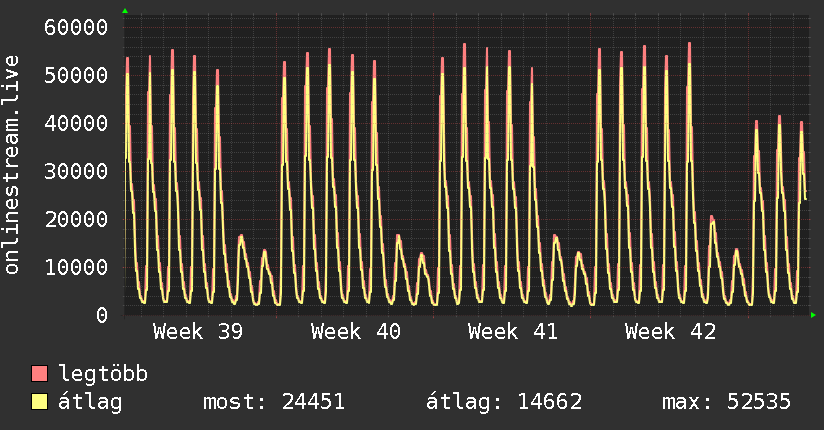
Task: Click the 40000 y-axis label
Action: click(x=76, y=124)
